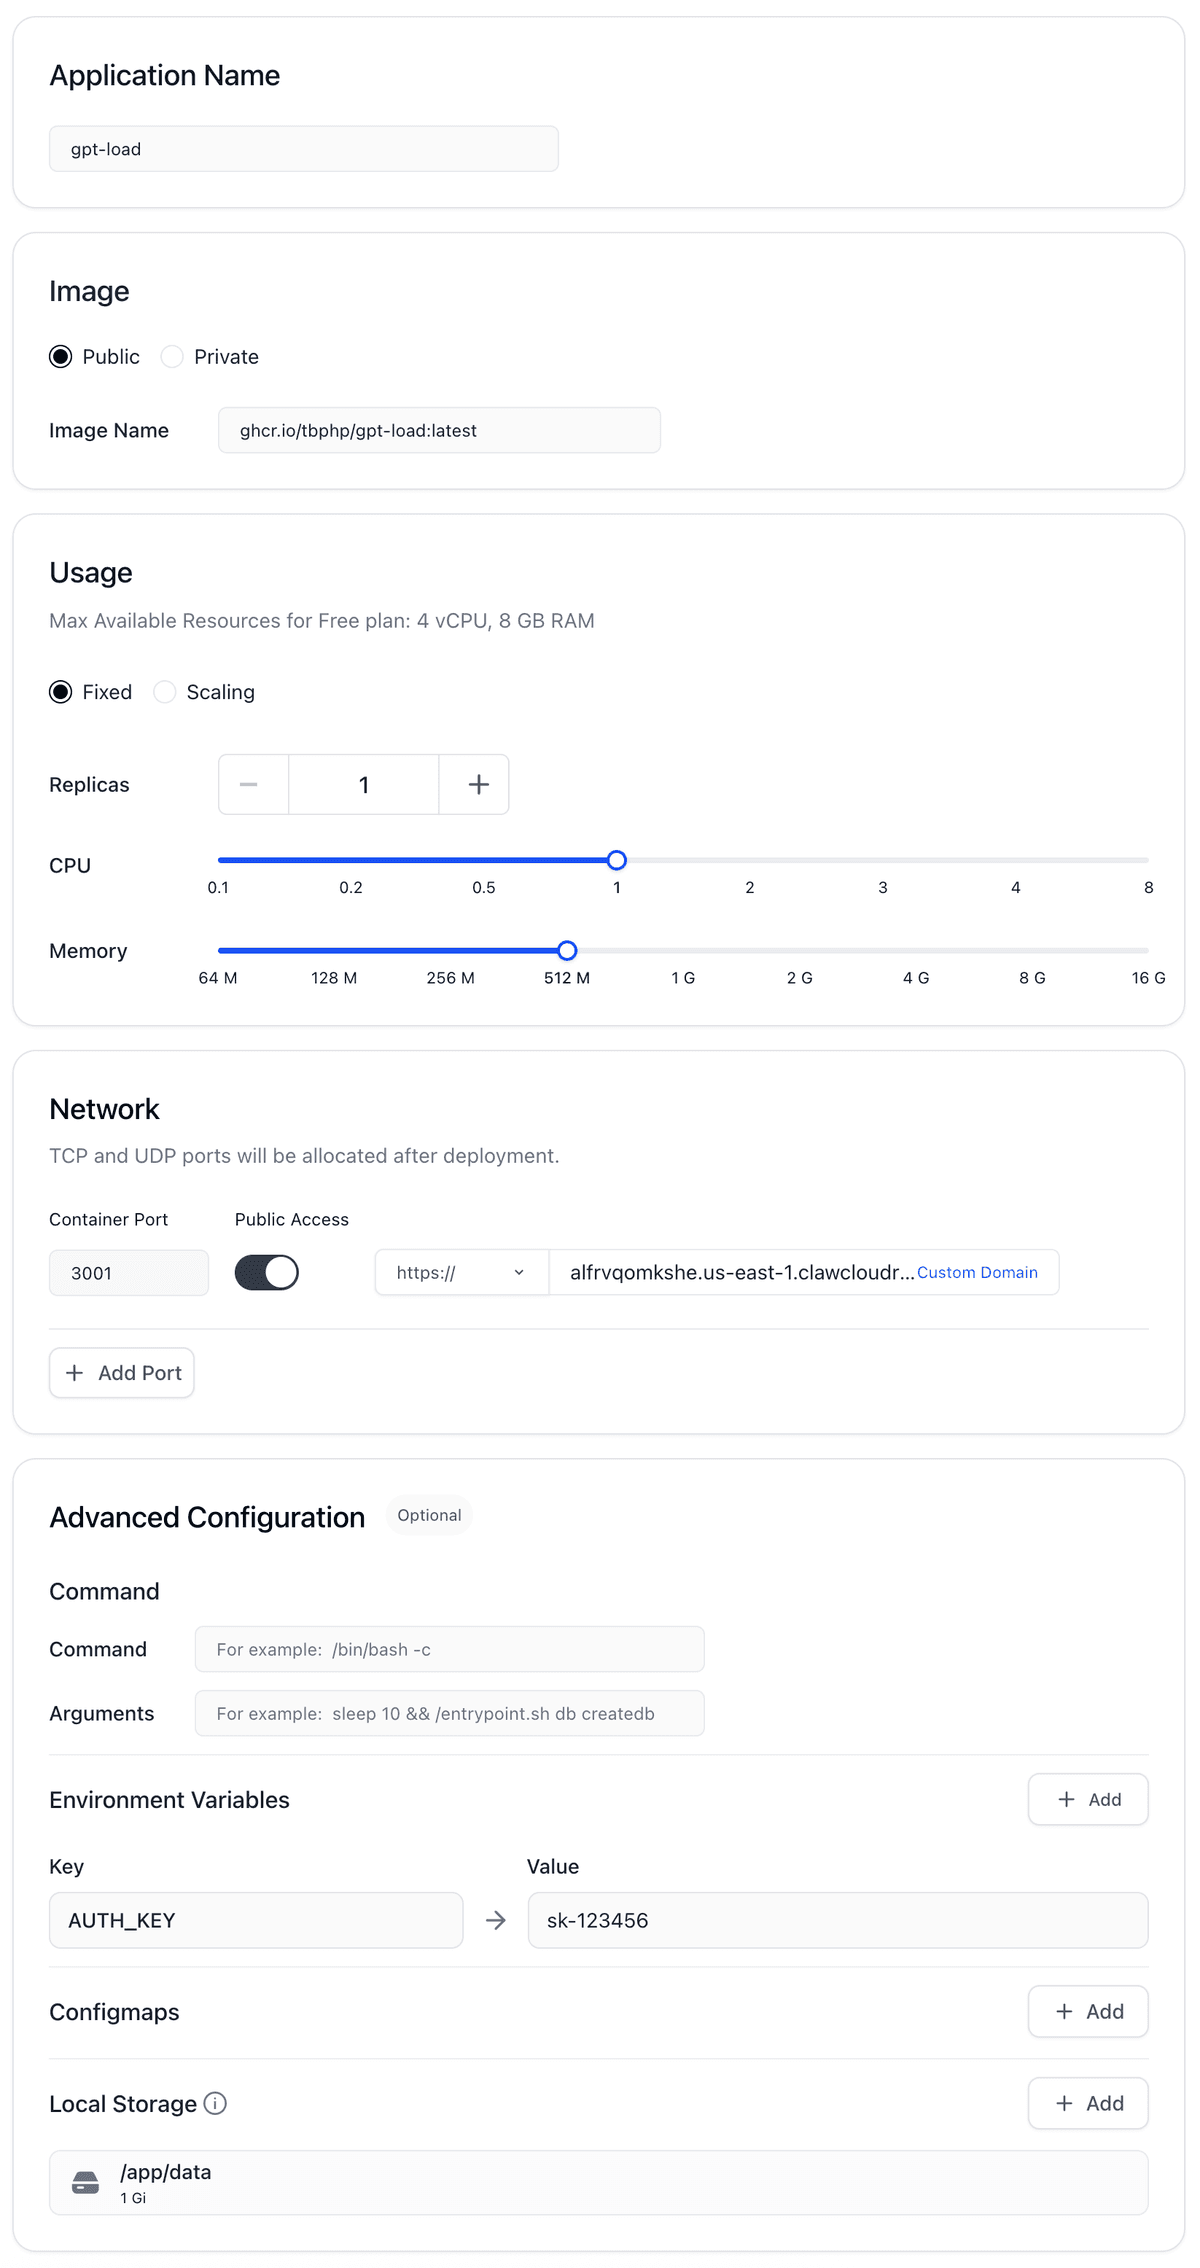Select the Scaling usage option
This screenshot has width=1200, height=2268.
165,692
